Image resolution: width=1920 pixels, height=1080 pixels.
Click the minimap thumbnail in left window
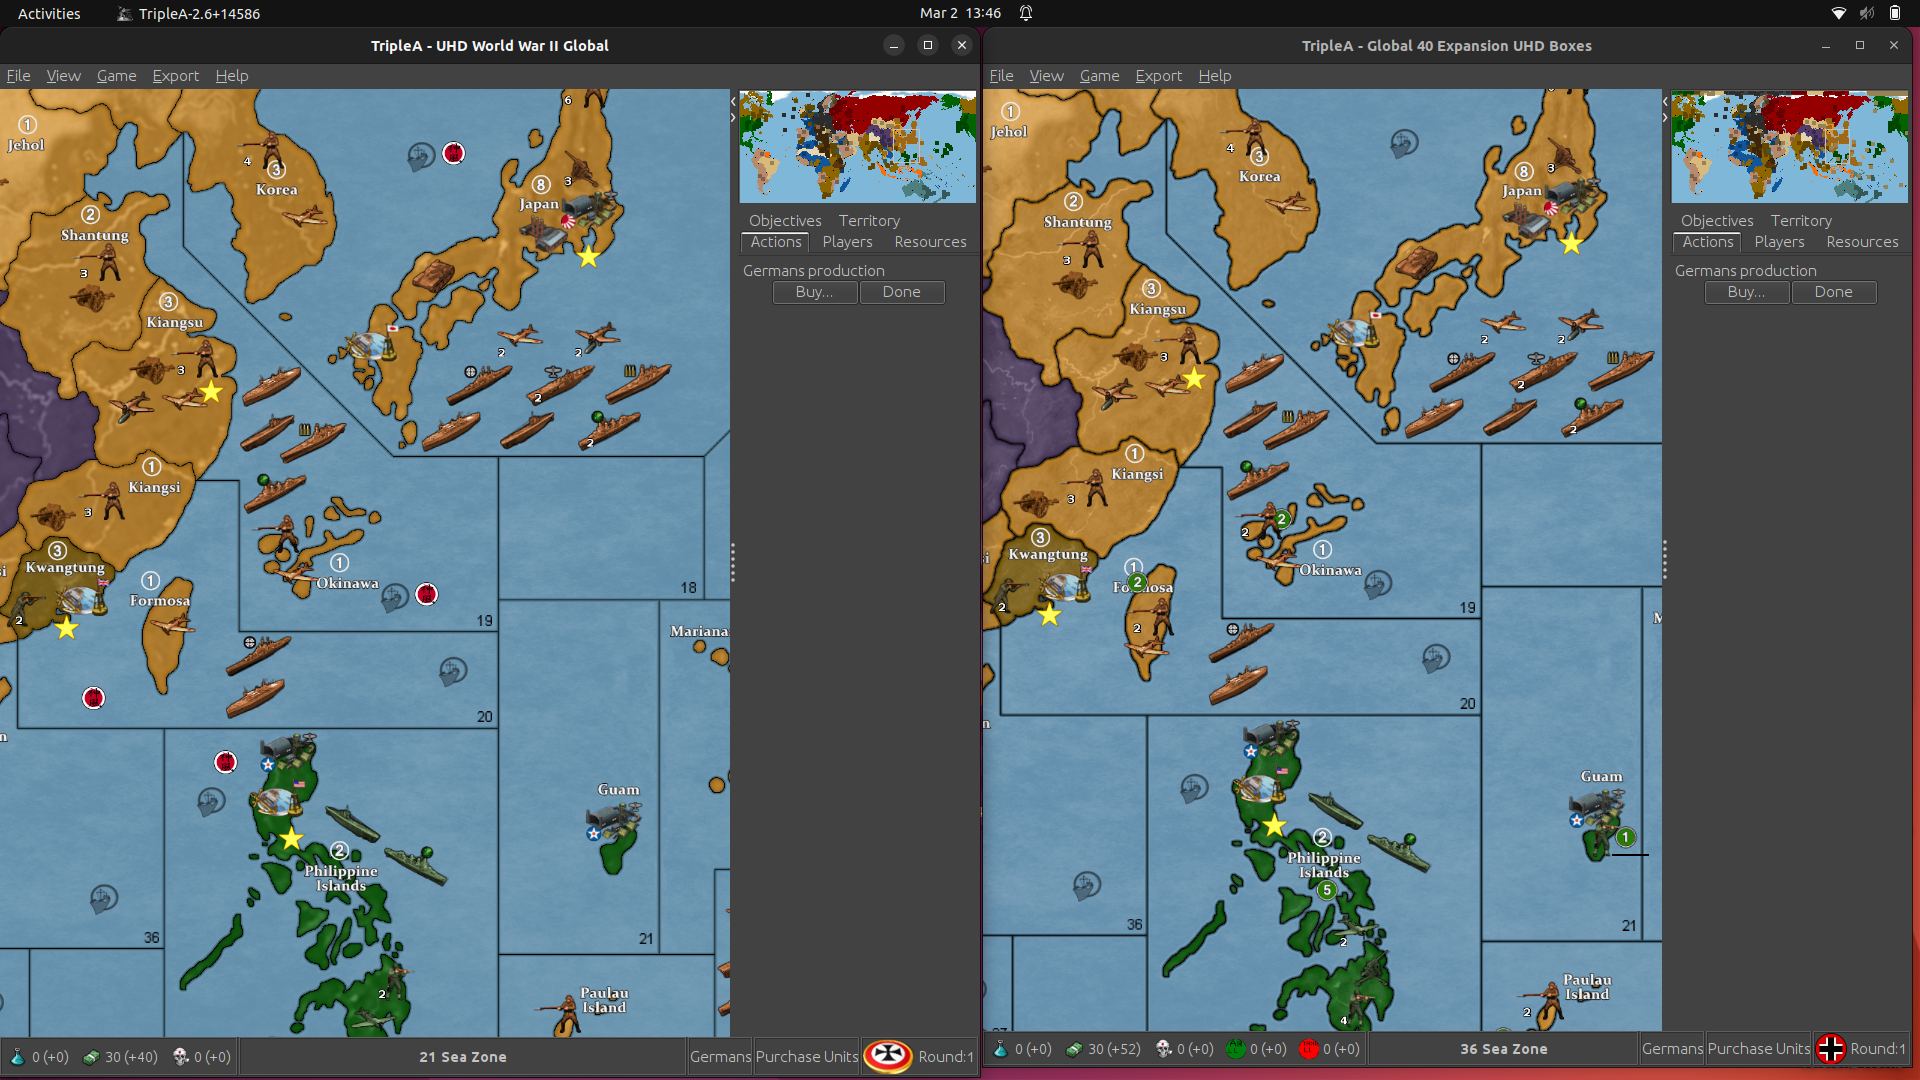857,147
